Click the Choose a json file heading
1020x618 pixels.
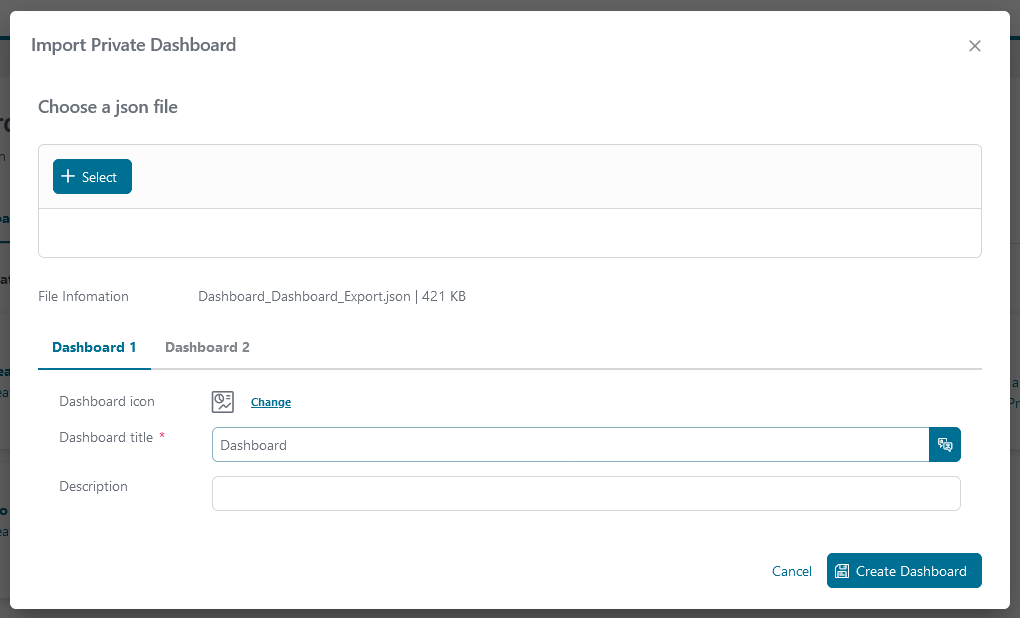(x=108, y=107)
